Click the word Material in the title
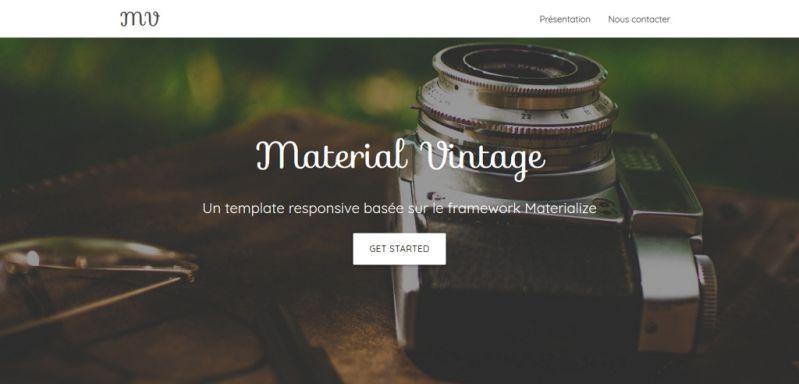The height and width of the screenshot is (384, 799). point(331,155)
